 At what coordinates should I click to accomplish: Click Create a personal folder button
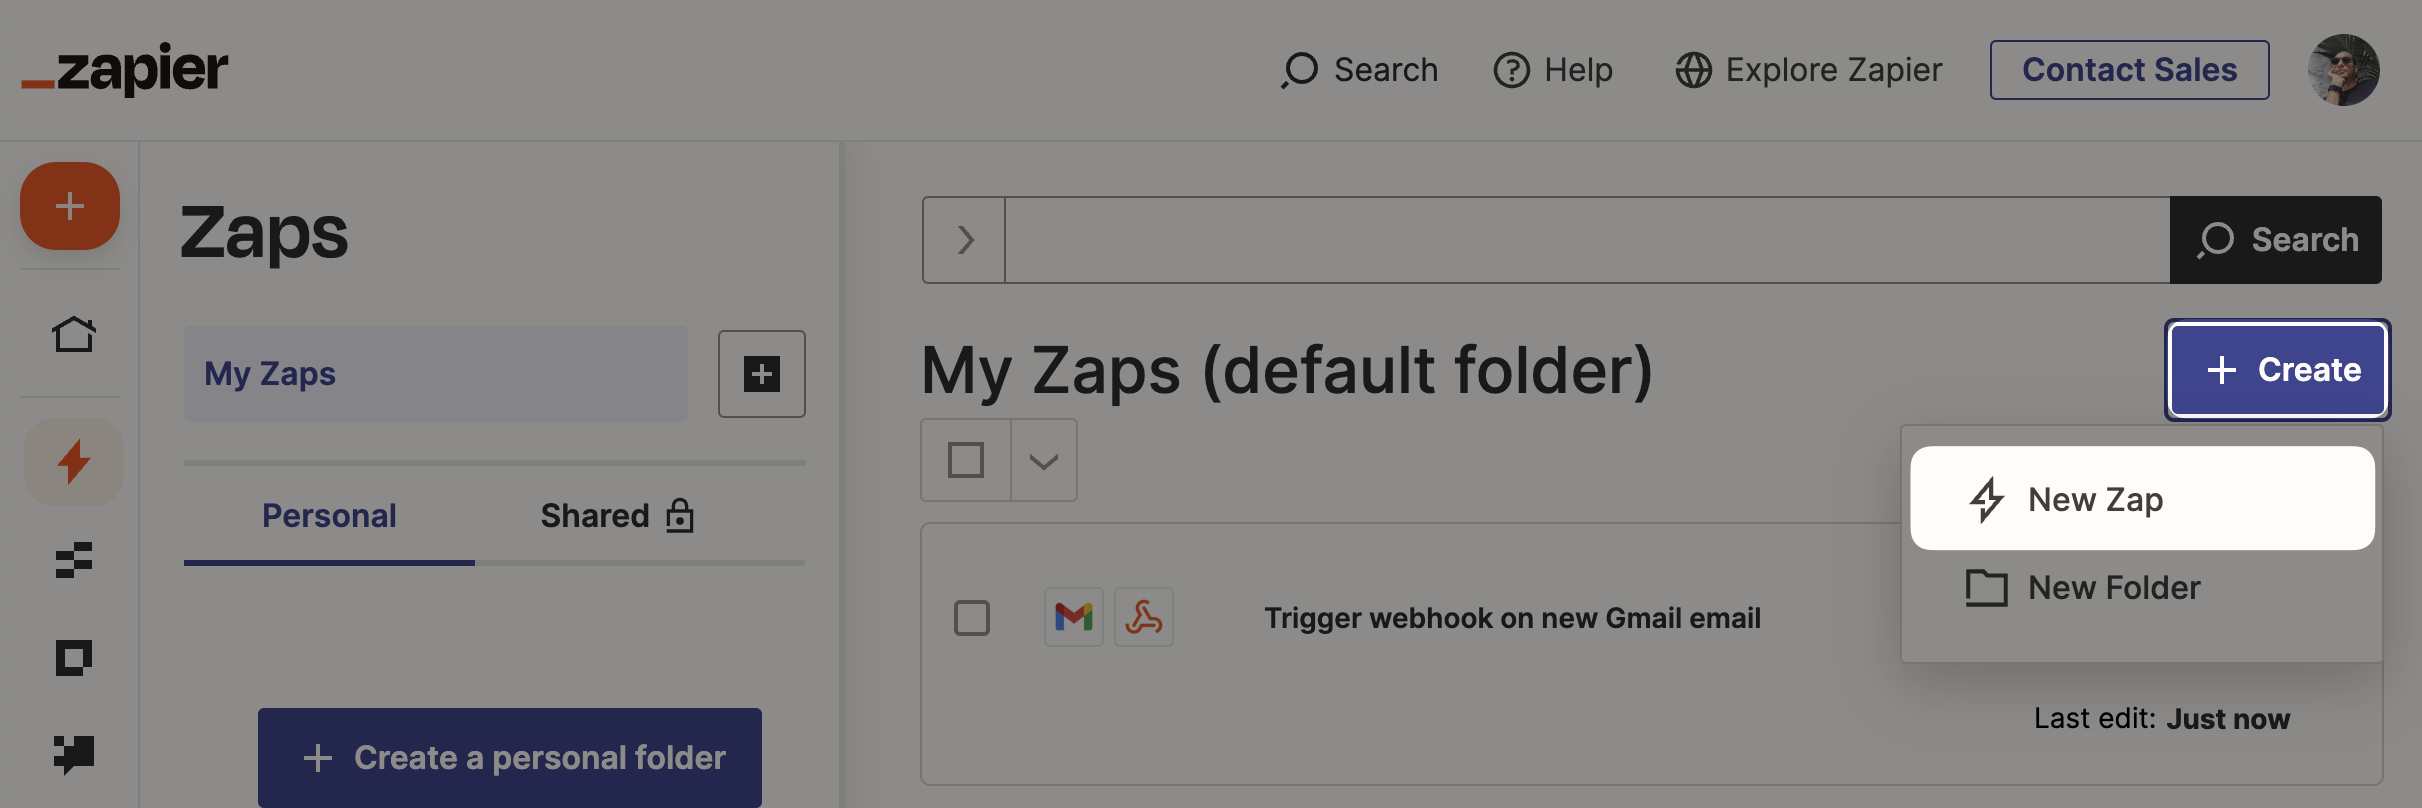[510, 758]
